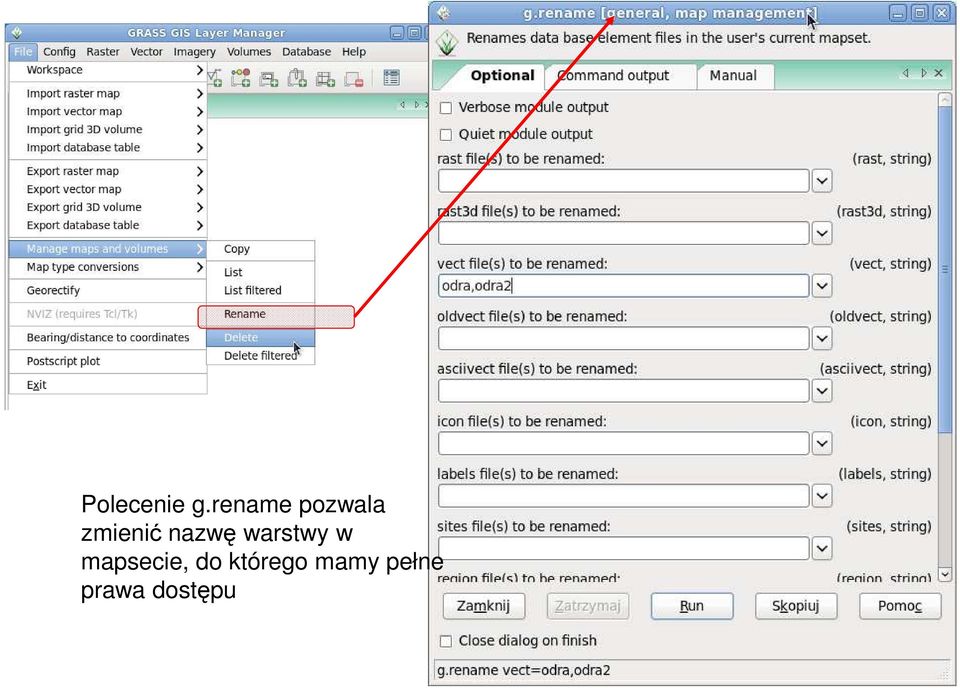Screen dimensions: 960x688
Task: Click the delete selected layer icon
Action: click(354, 78)
